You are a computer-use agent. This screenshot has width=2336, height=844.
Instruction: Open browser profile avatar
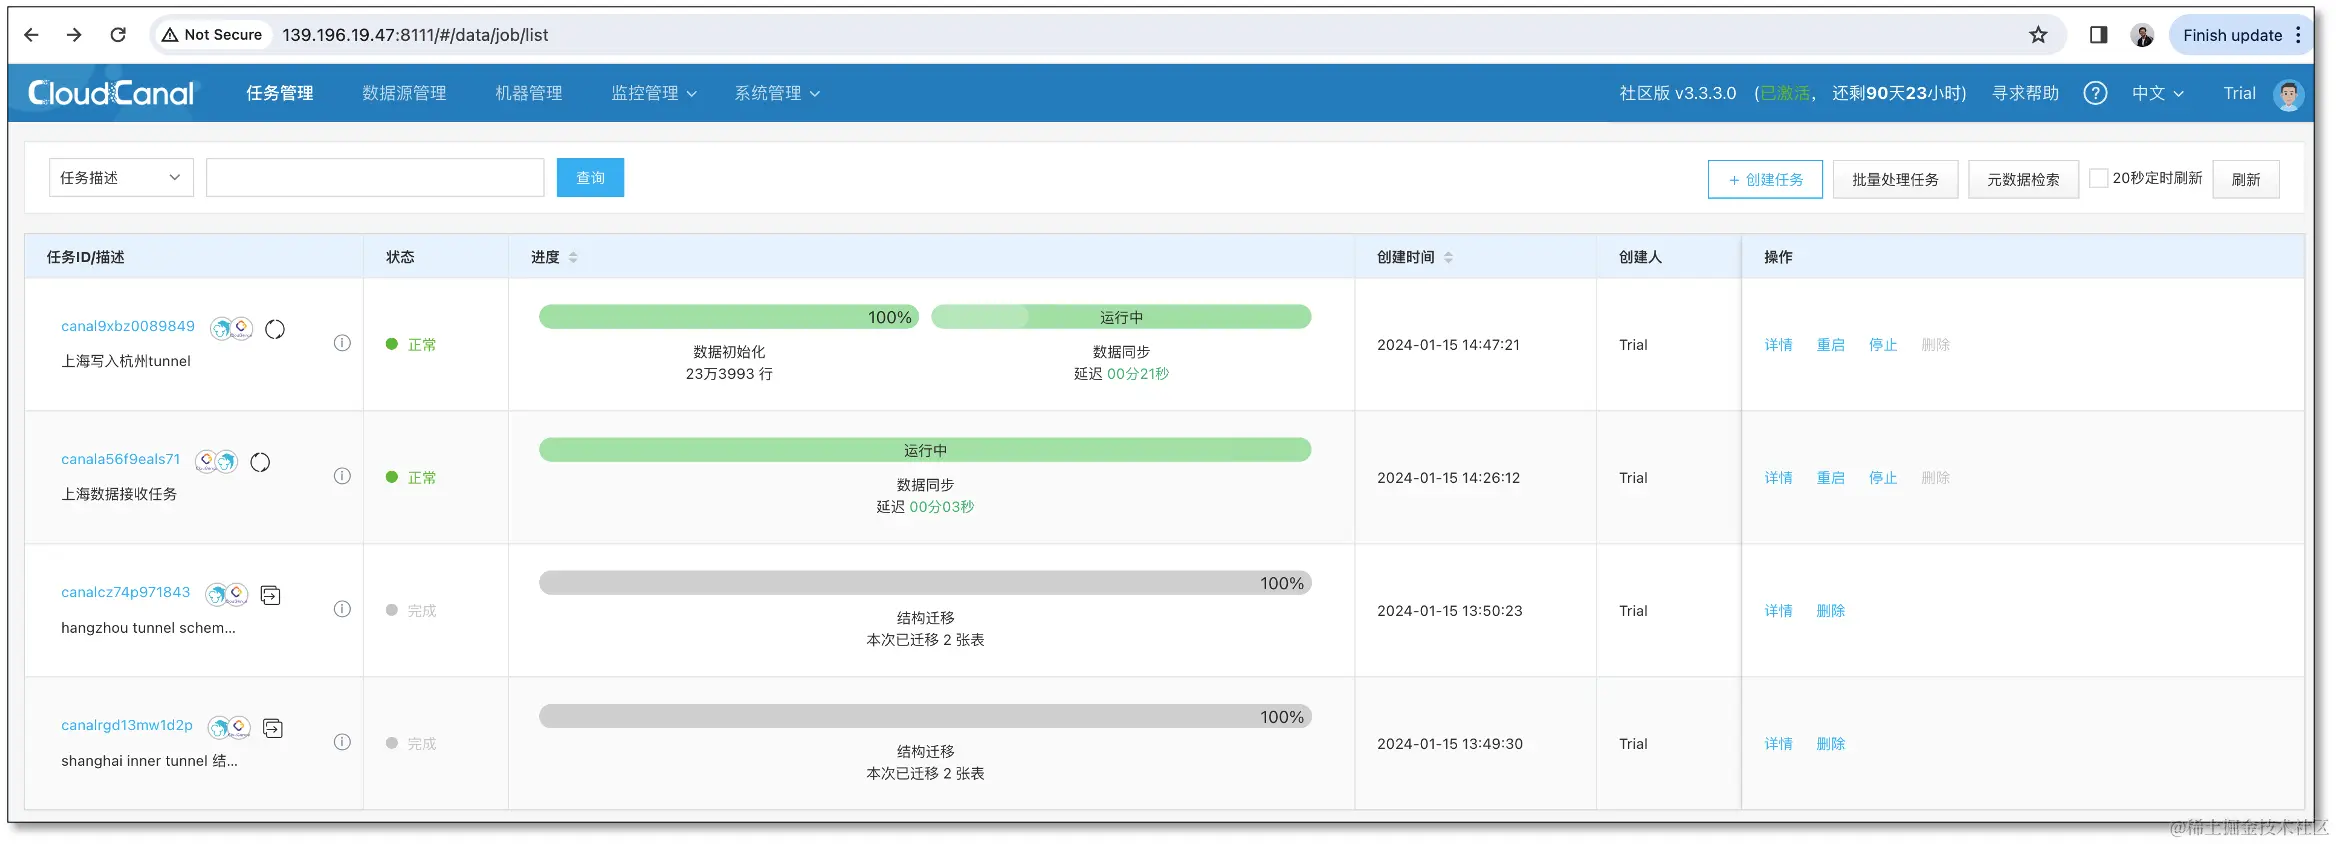click(2142, 35)
